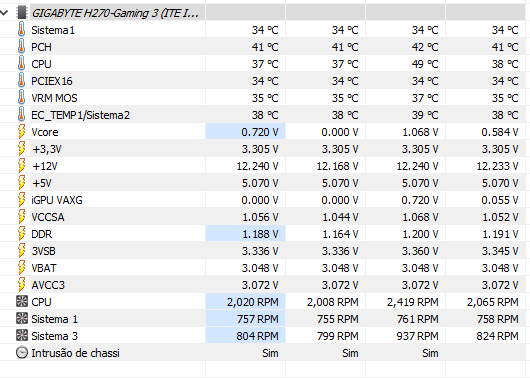Click lightning bolt icon beside +12V
Image resolution: width=530 pixels, height=378 pixels.
pos(21,166)
